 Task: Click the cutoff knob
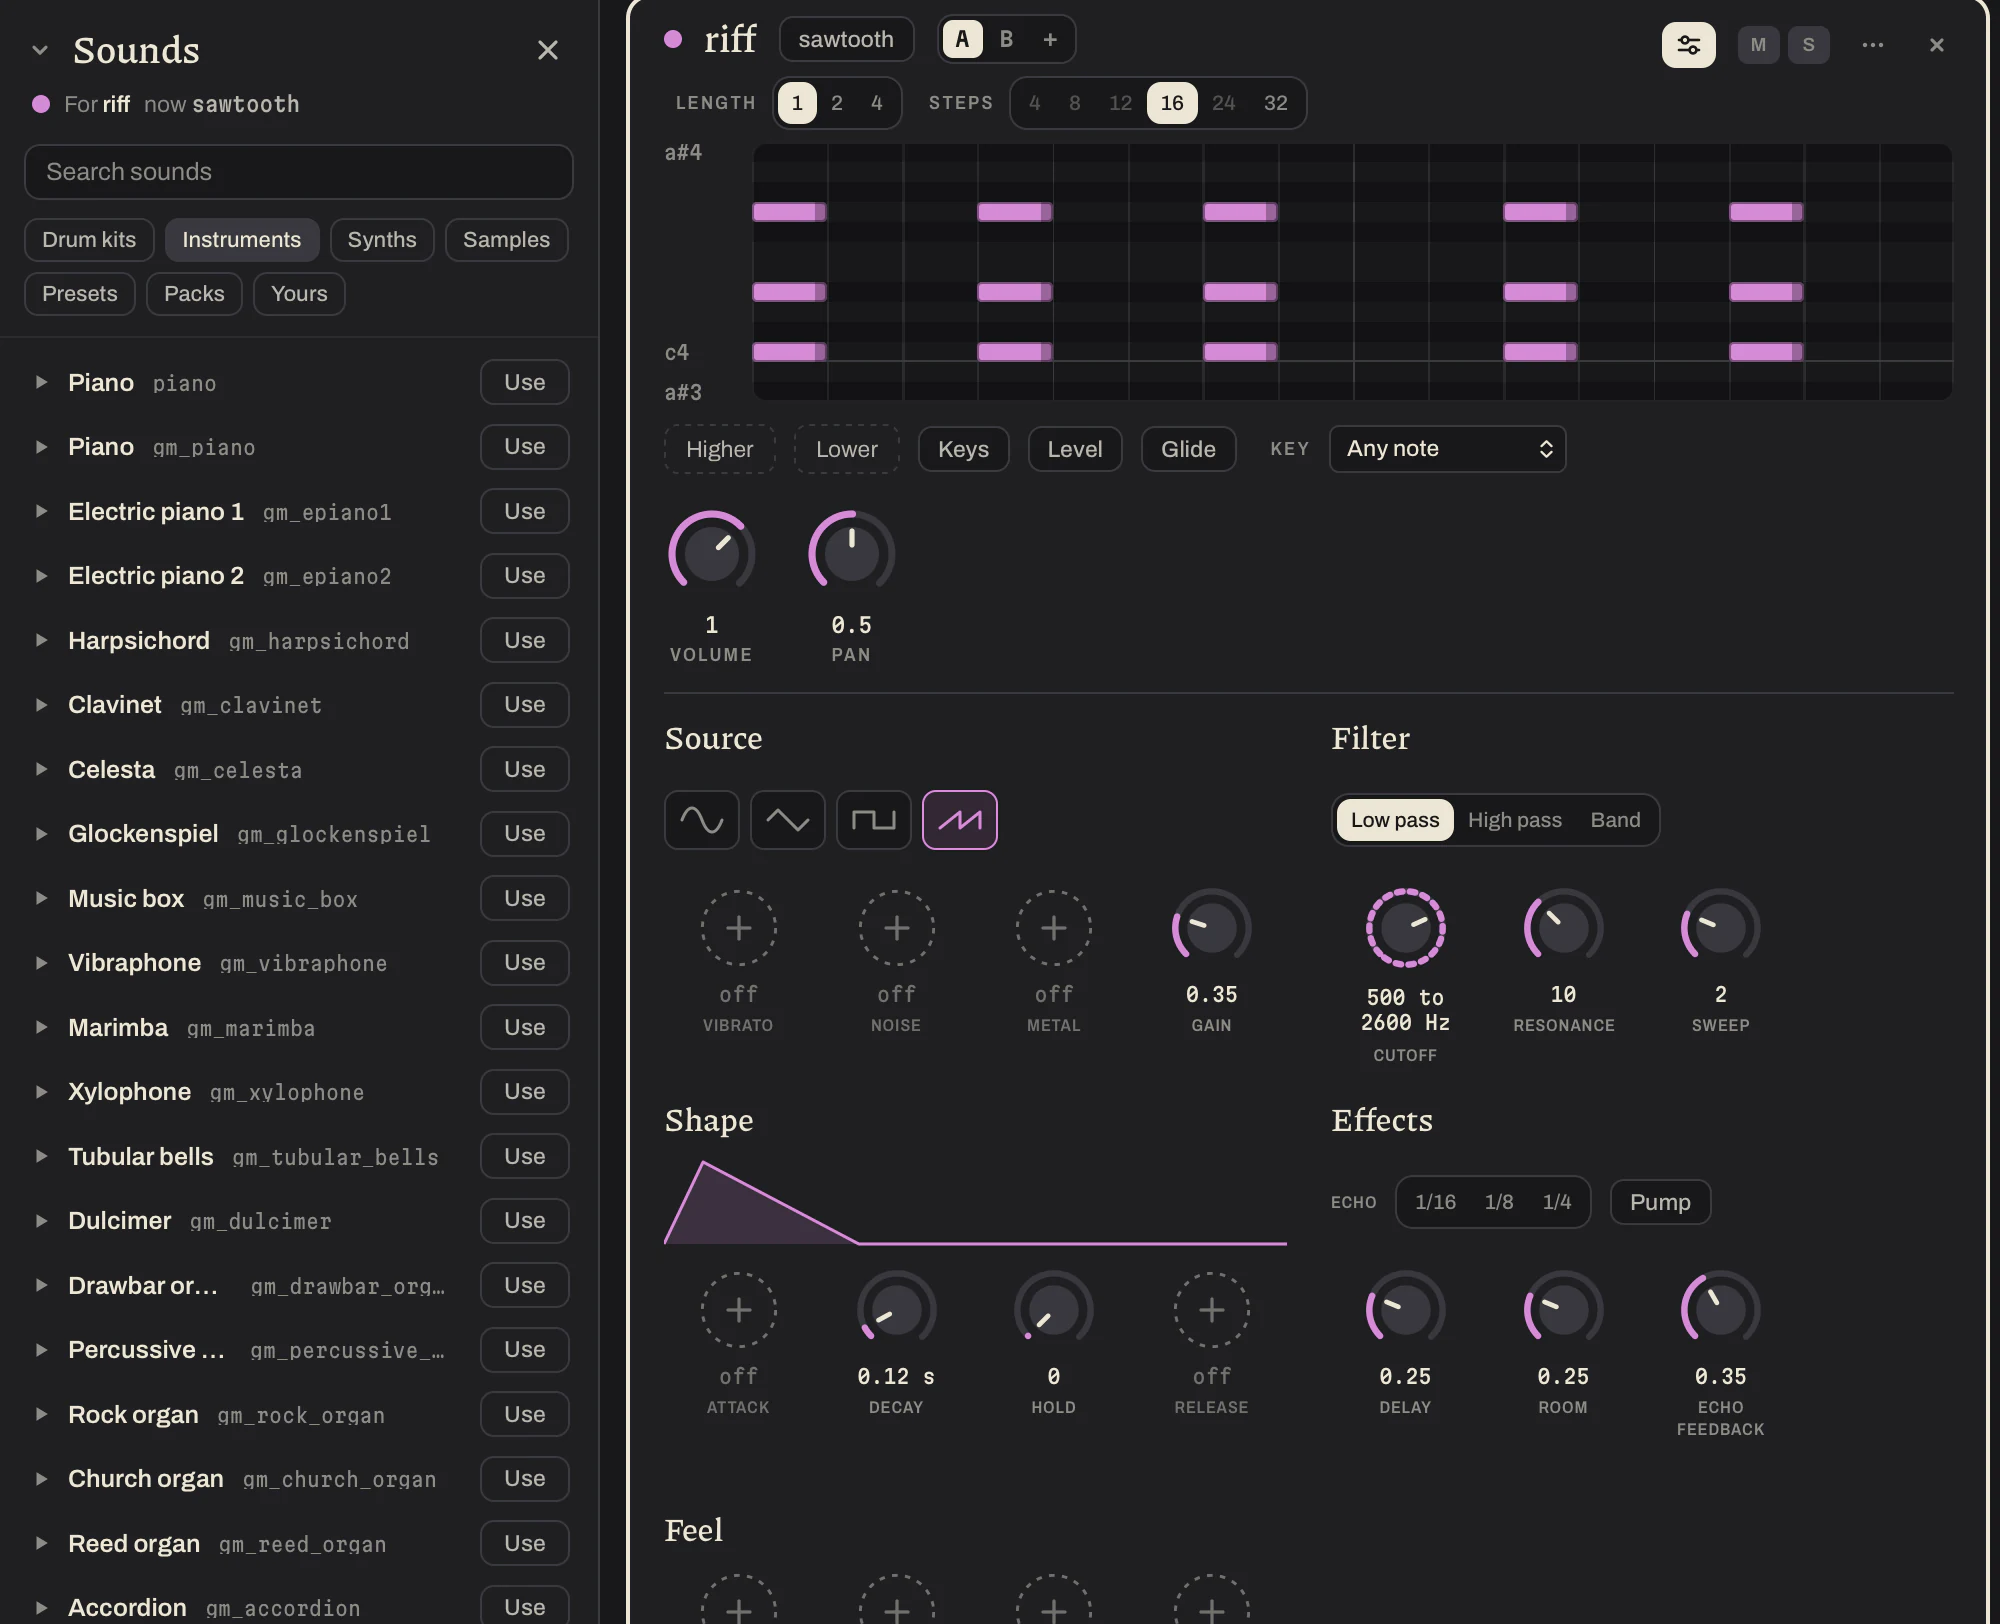click(1406, 928)
